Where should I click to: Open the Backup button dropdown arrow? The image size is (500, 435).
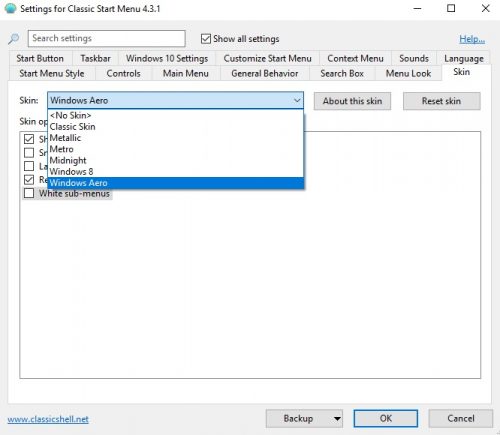click(337, 419)
